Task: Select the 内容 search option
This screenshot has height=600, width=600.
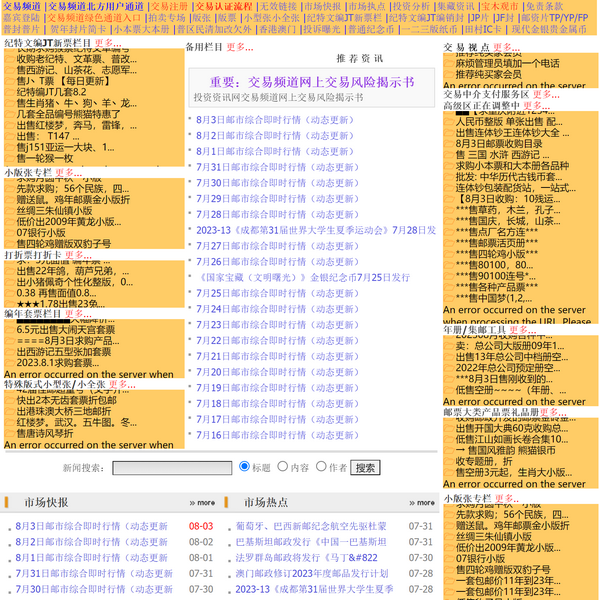Action: tap(281, 467)
